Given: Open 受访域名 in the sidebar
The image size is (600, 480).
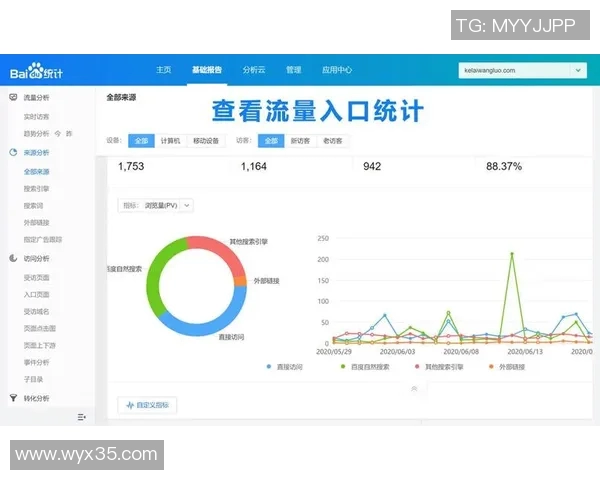Looking at the screenshot, I should [x=36, y=312].
